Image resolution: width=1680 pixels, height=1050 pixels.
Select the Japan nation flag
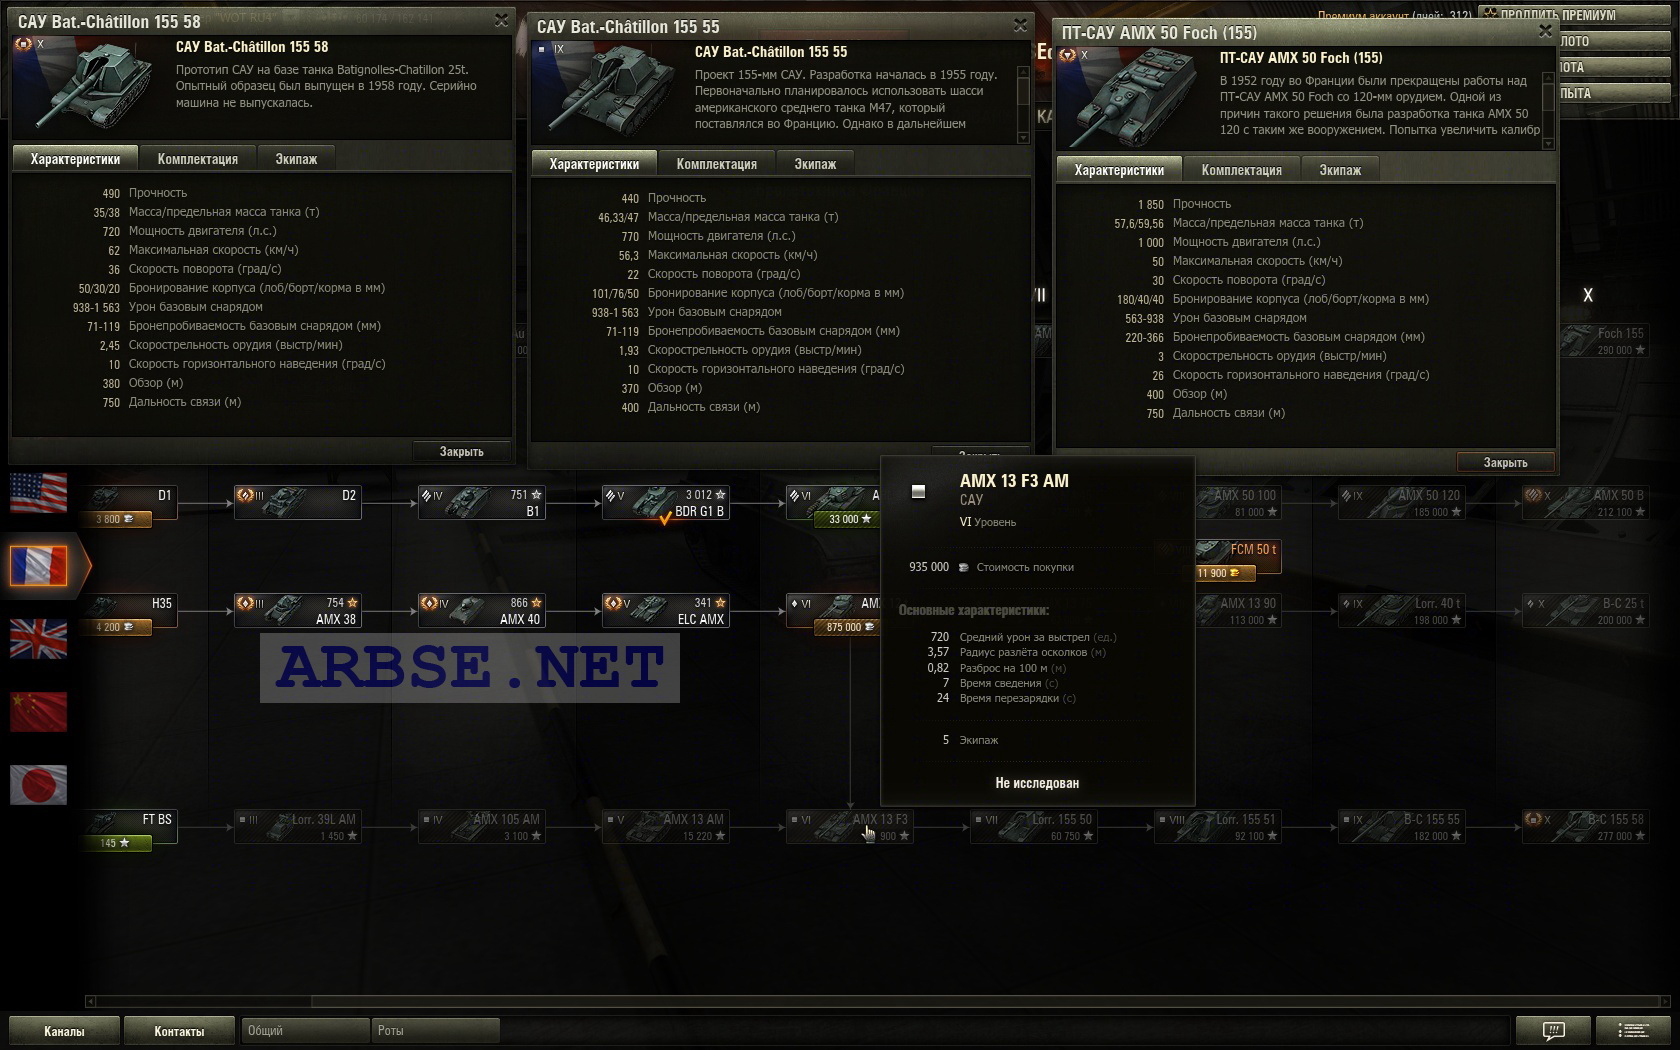click(38, 785)
